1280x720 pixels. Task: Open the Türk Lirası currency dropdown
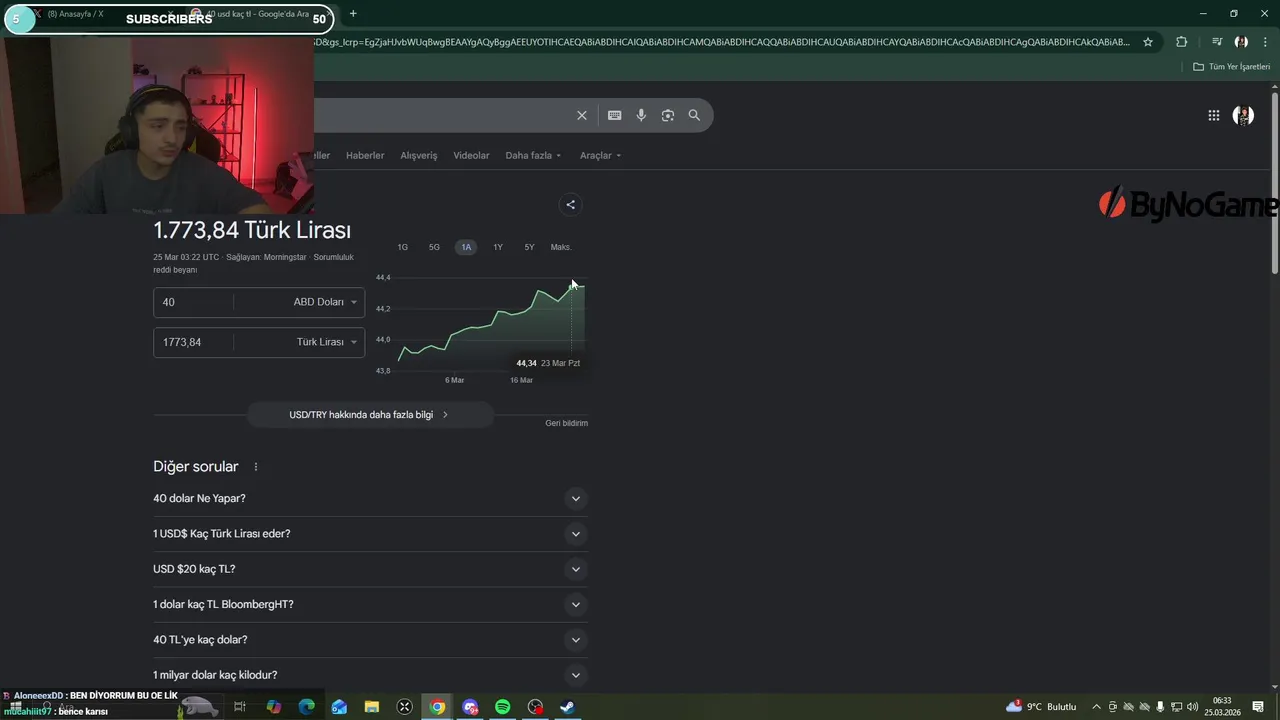coord(326,342)
